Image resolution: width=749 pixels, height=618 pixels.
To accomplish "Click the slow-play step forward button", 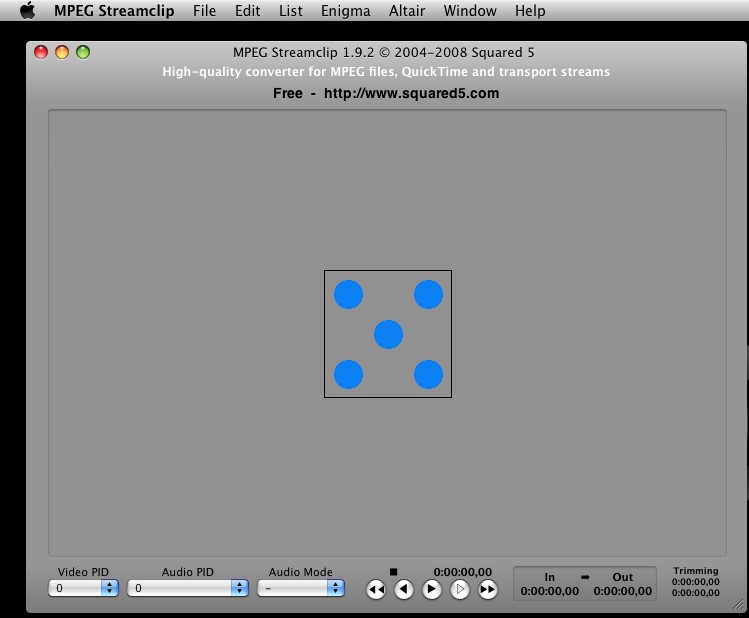I will point(460,590).
